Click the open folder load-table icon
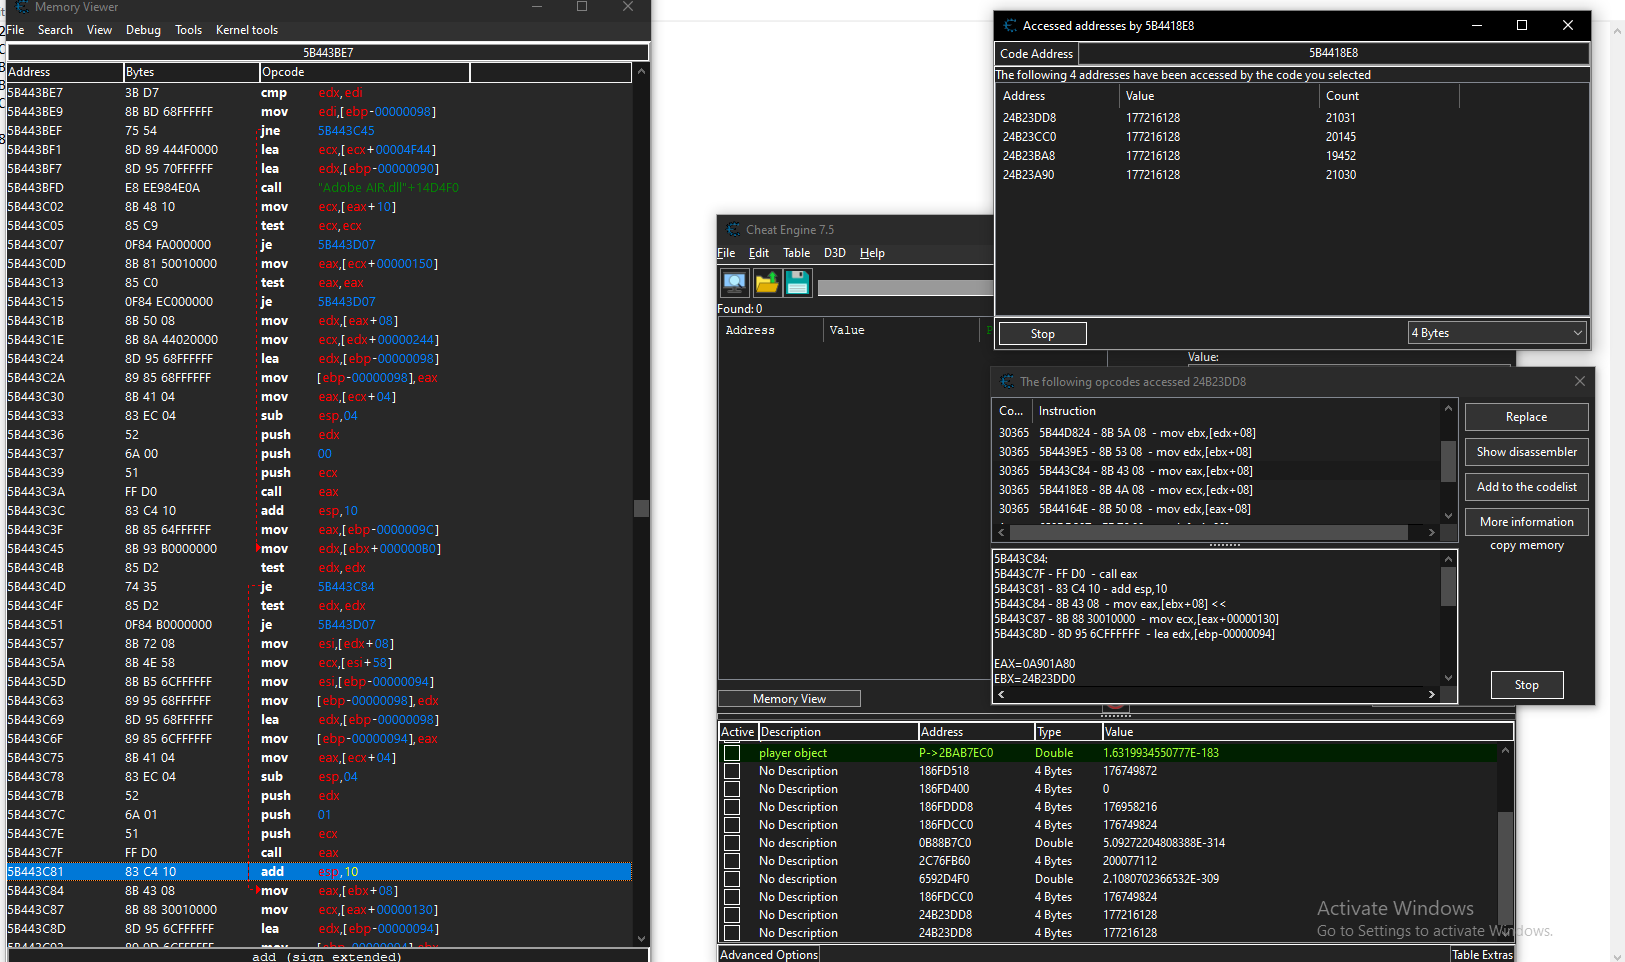 [767, 282]
